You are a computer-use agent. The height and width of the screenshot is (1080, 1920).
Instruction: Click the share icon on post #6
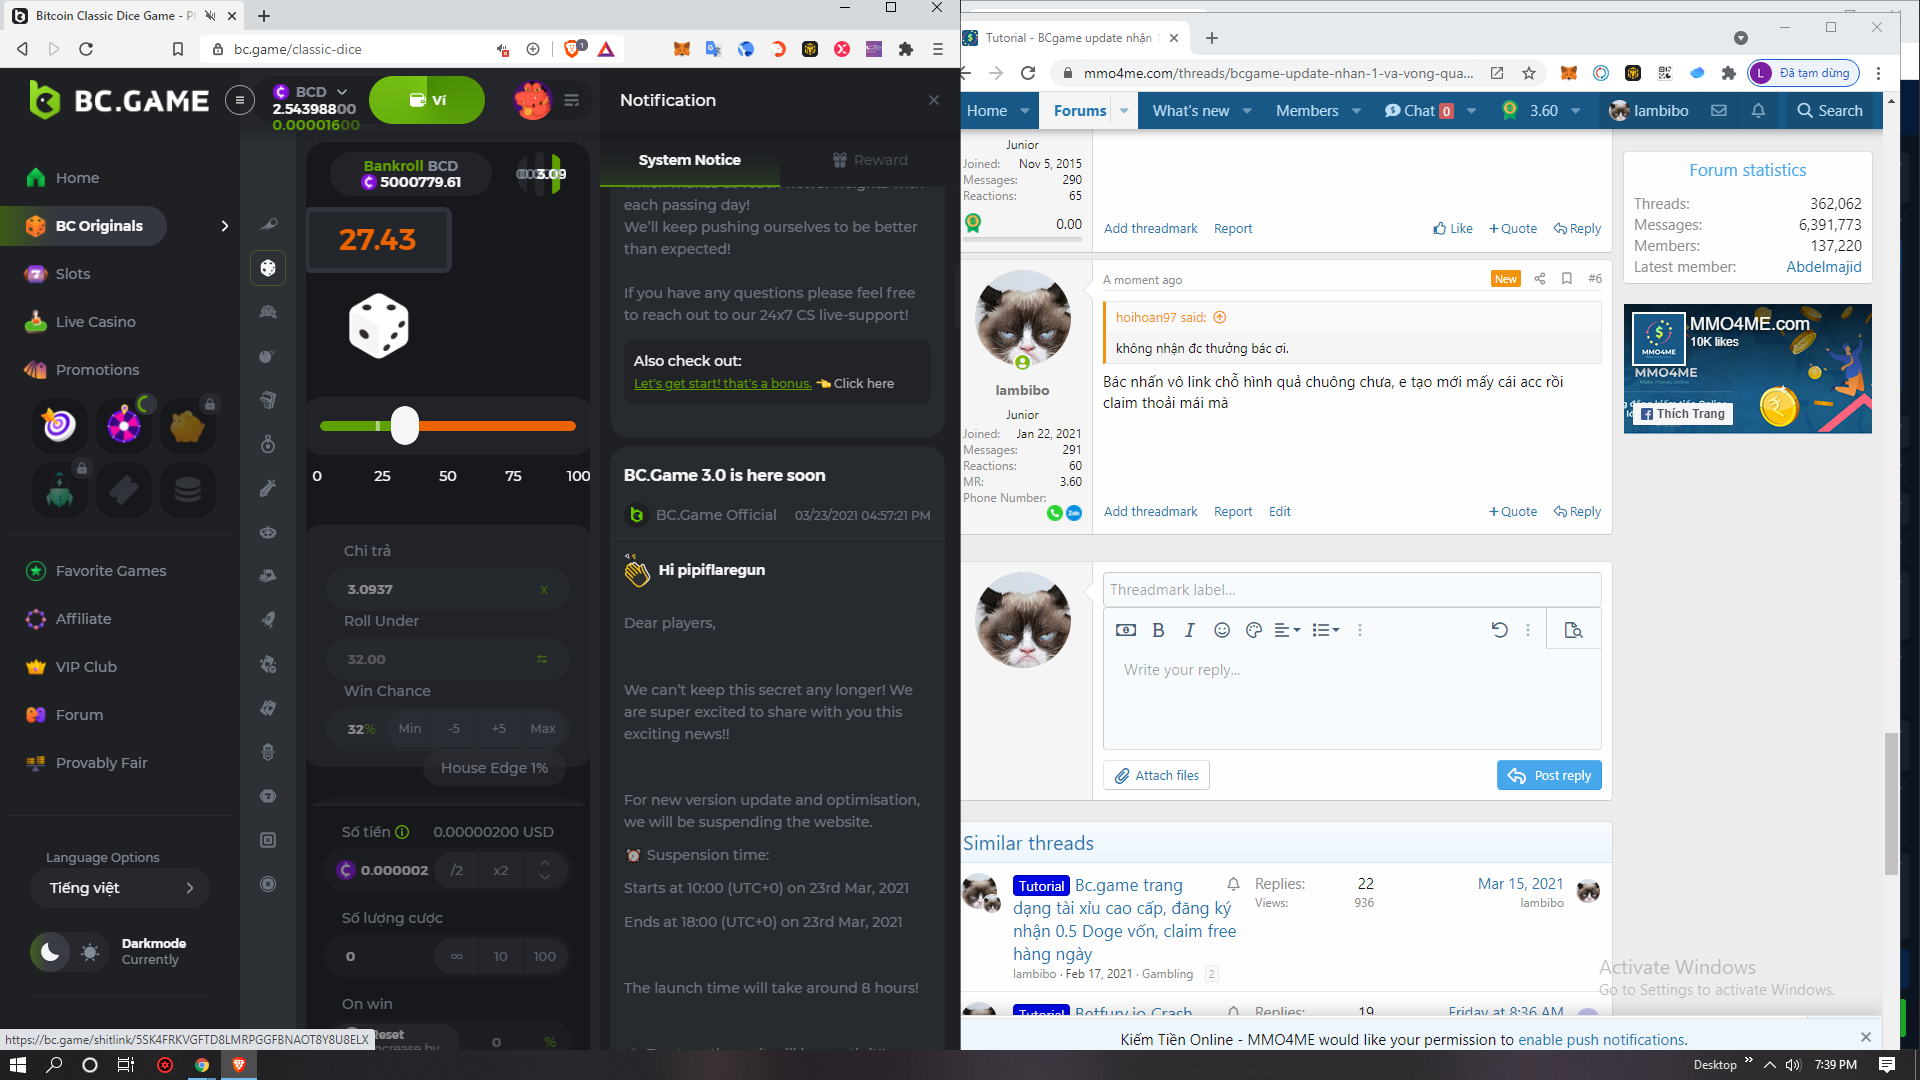point(1540,279)
